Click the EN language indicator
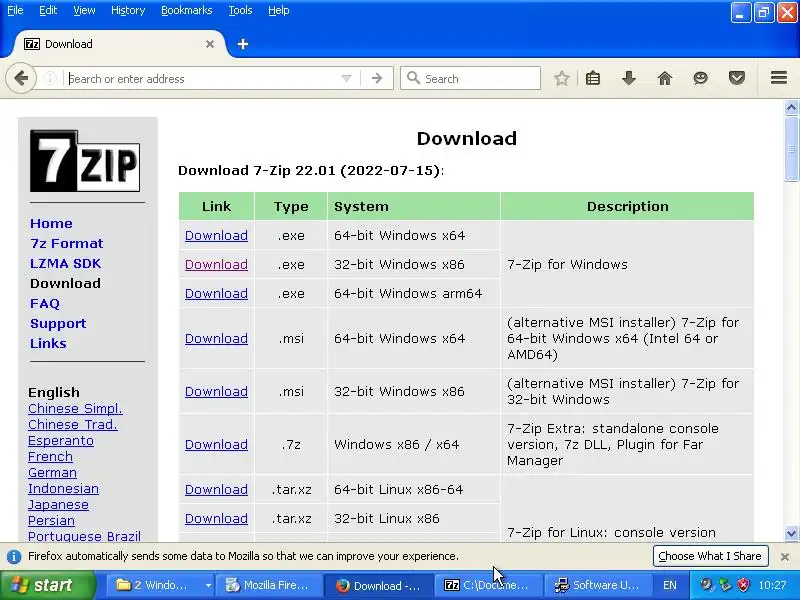Screen dimensions: 800x600 click(670, 585)
